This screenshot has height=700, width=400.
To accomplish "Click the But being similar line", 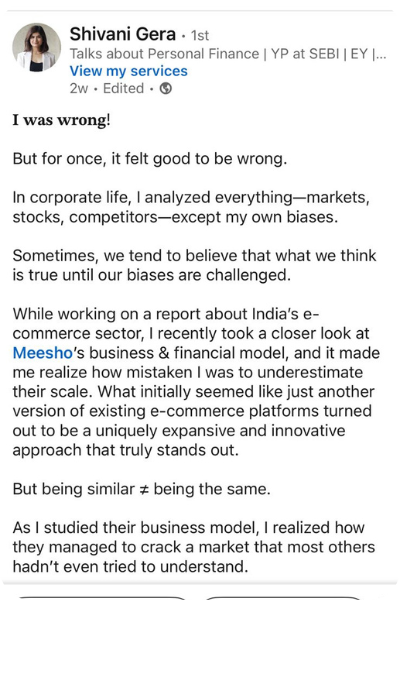I will point(142,489).
